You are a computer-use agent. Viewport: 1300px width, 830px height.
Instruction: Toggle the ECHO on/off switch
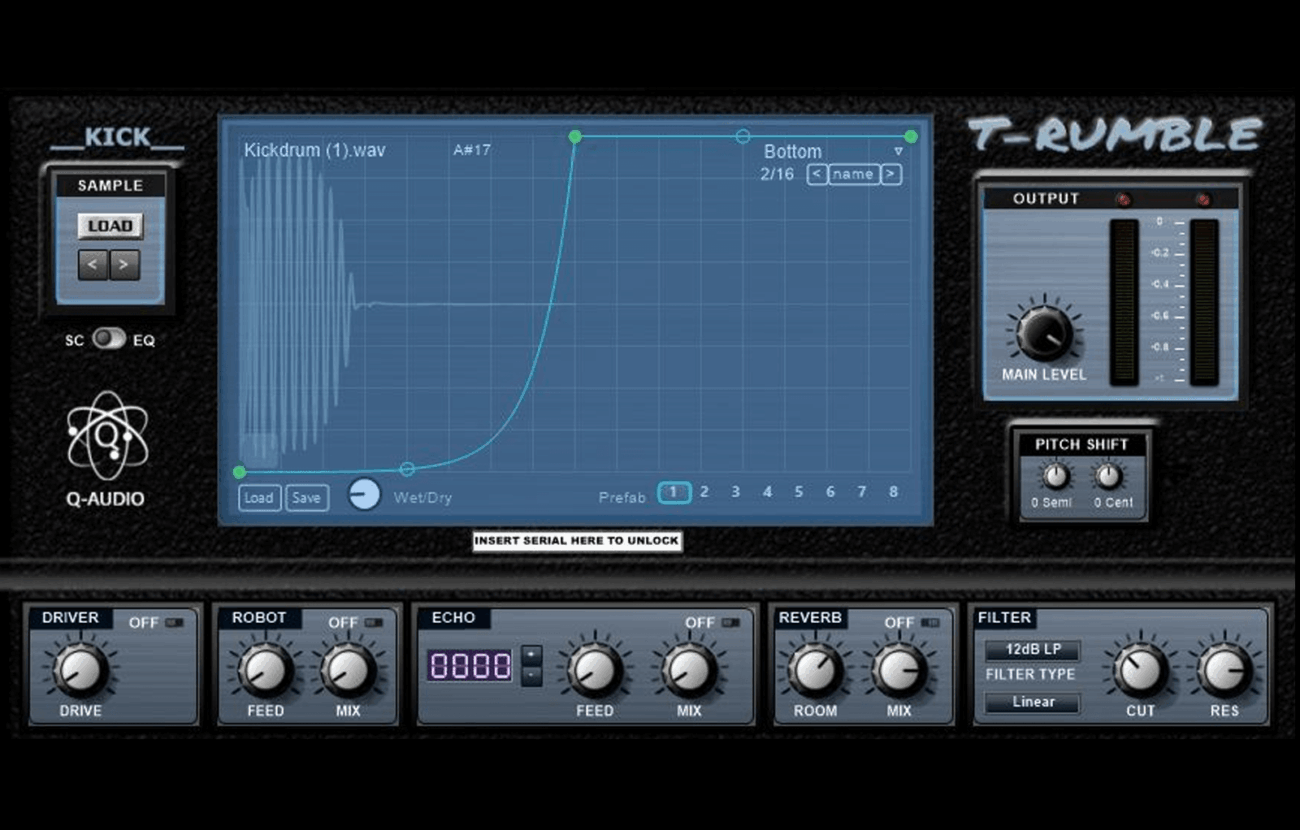pyautogui.click(x=730, y=622)
